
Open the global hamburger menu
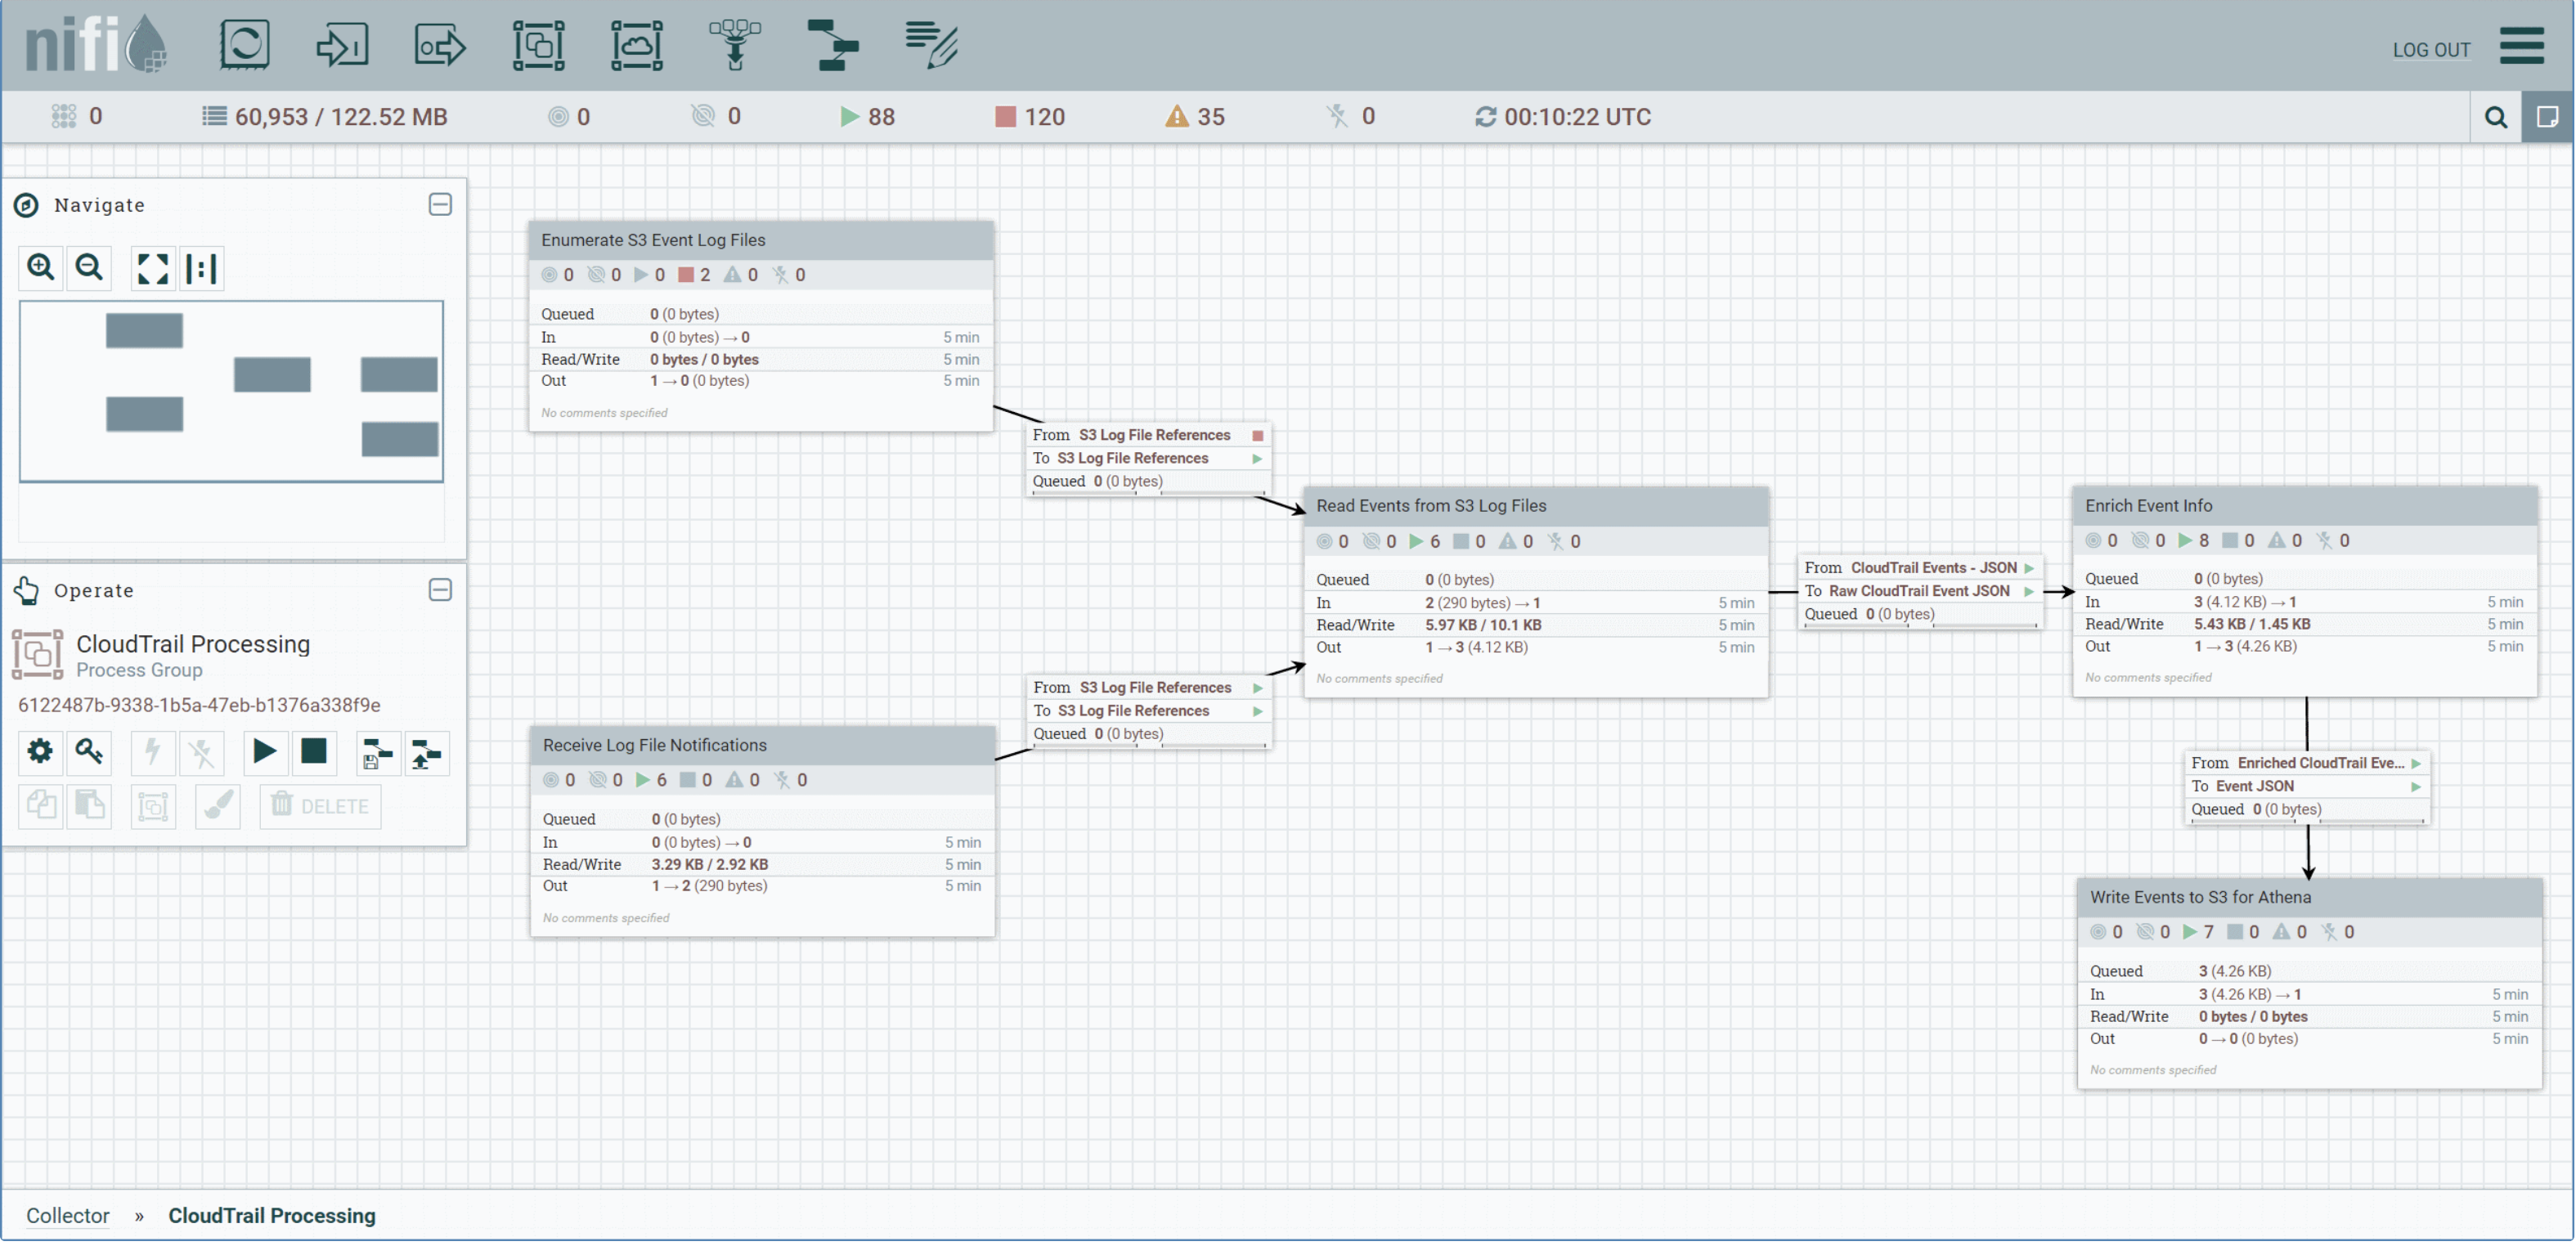point(2521,45)
